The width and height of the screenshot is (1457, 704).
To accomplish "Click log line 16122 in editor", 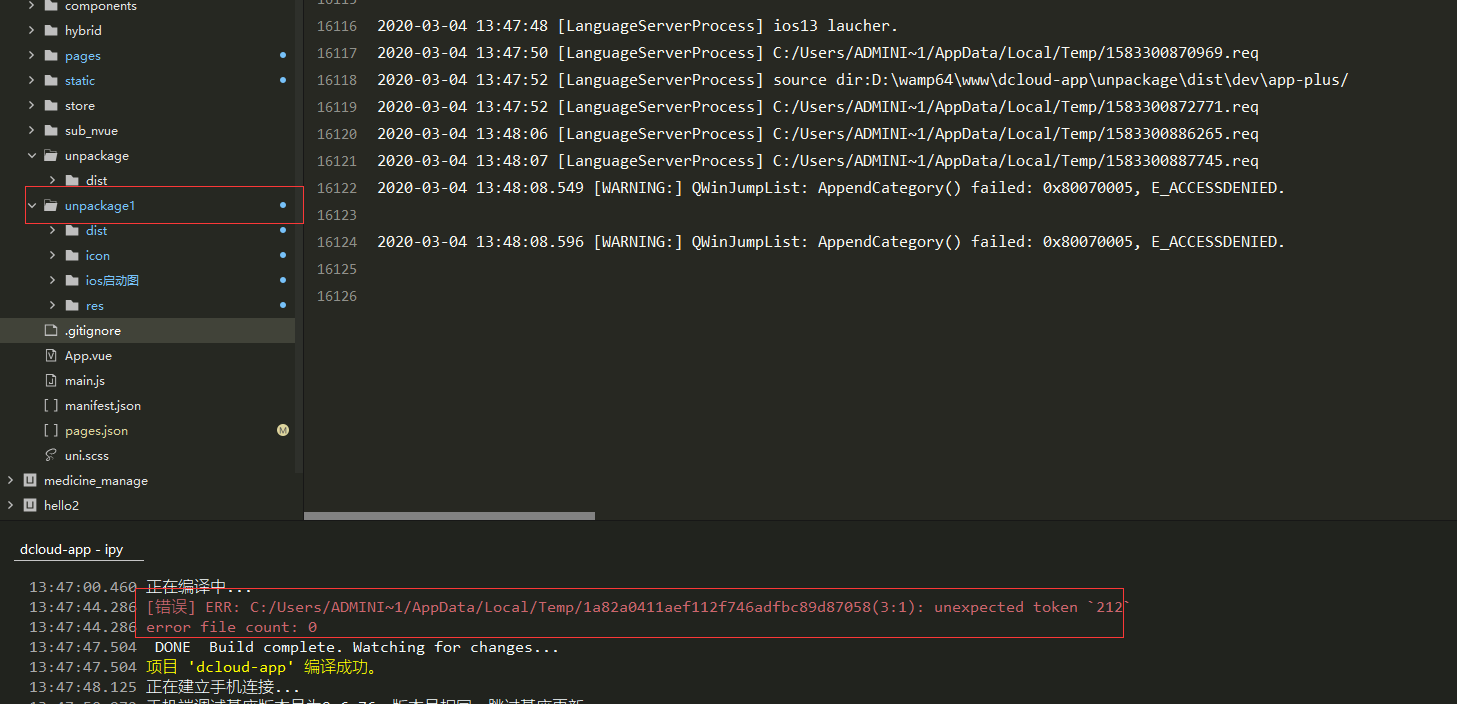I will (x=830, y=188).
